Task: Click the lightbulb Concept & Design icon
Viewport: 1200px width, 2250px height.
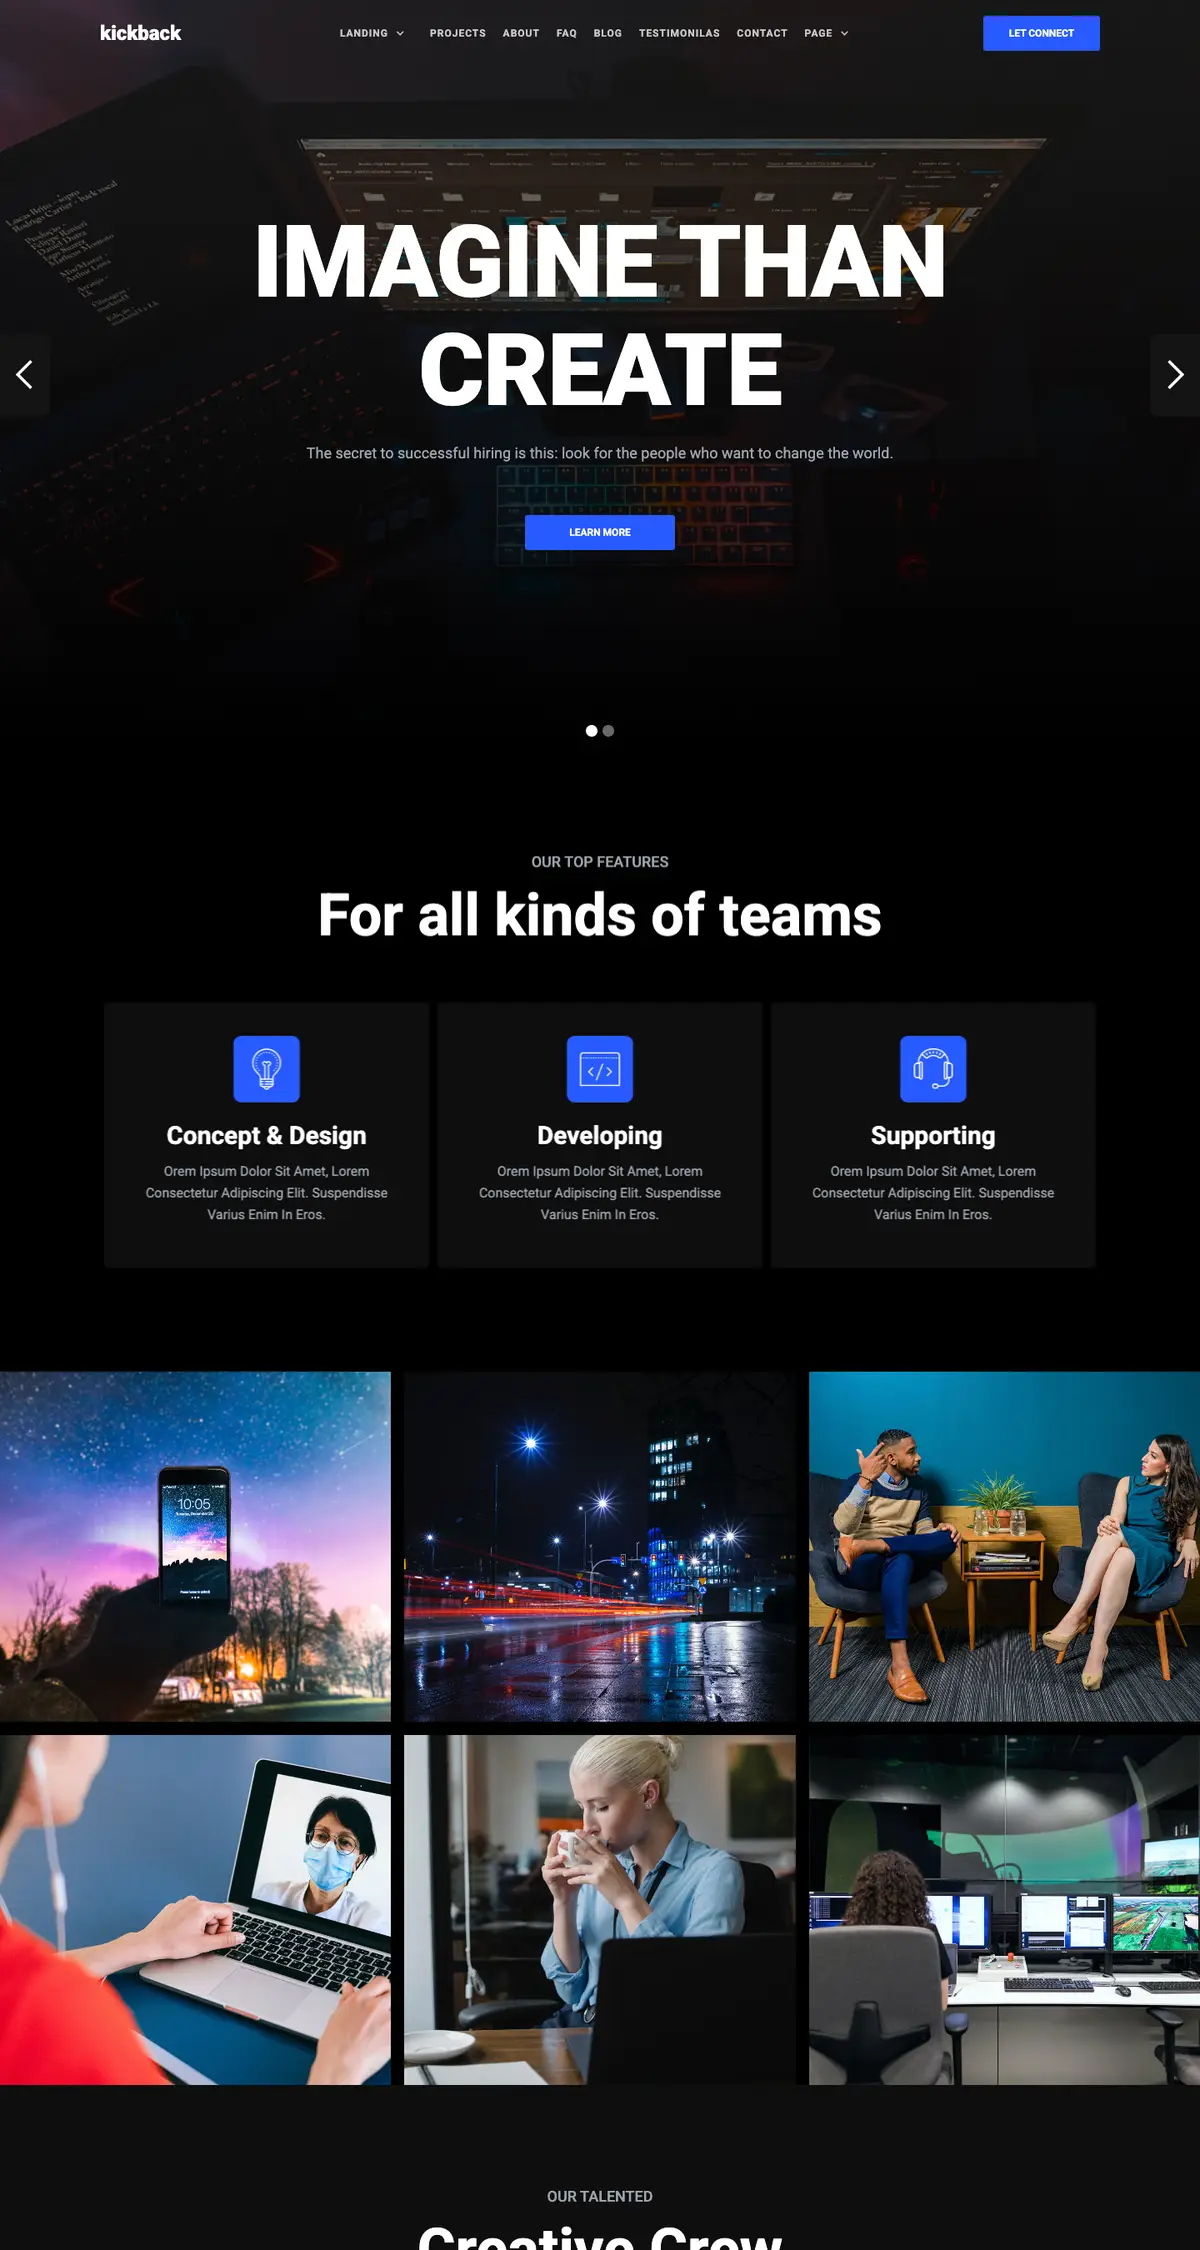Action: (266, 1069)
